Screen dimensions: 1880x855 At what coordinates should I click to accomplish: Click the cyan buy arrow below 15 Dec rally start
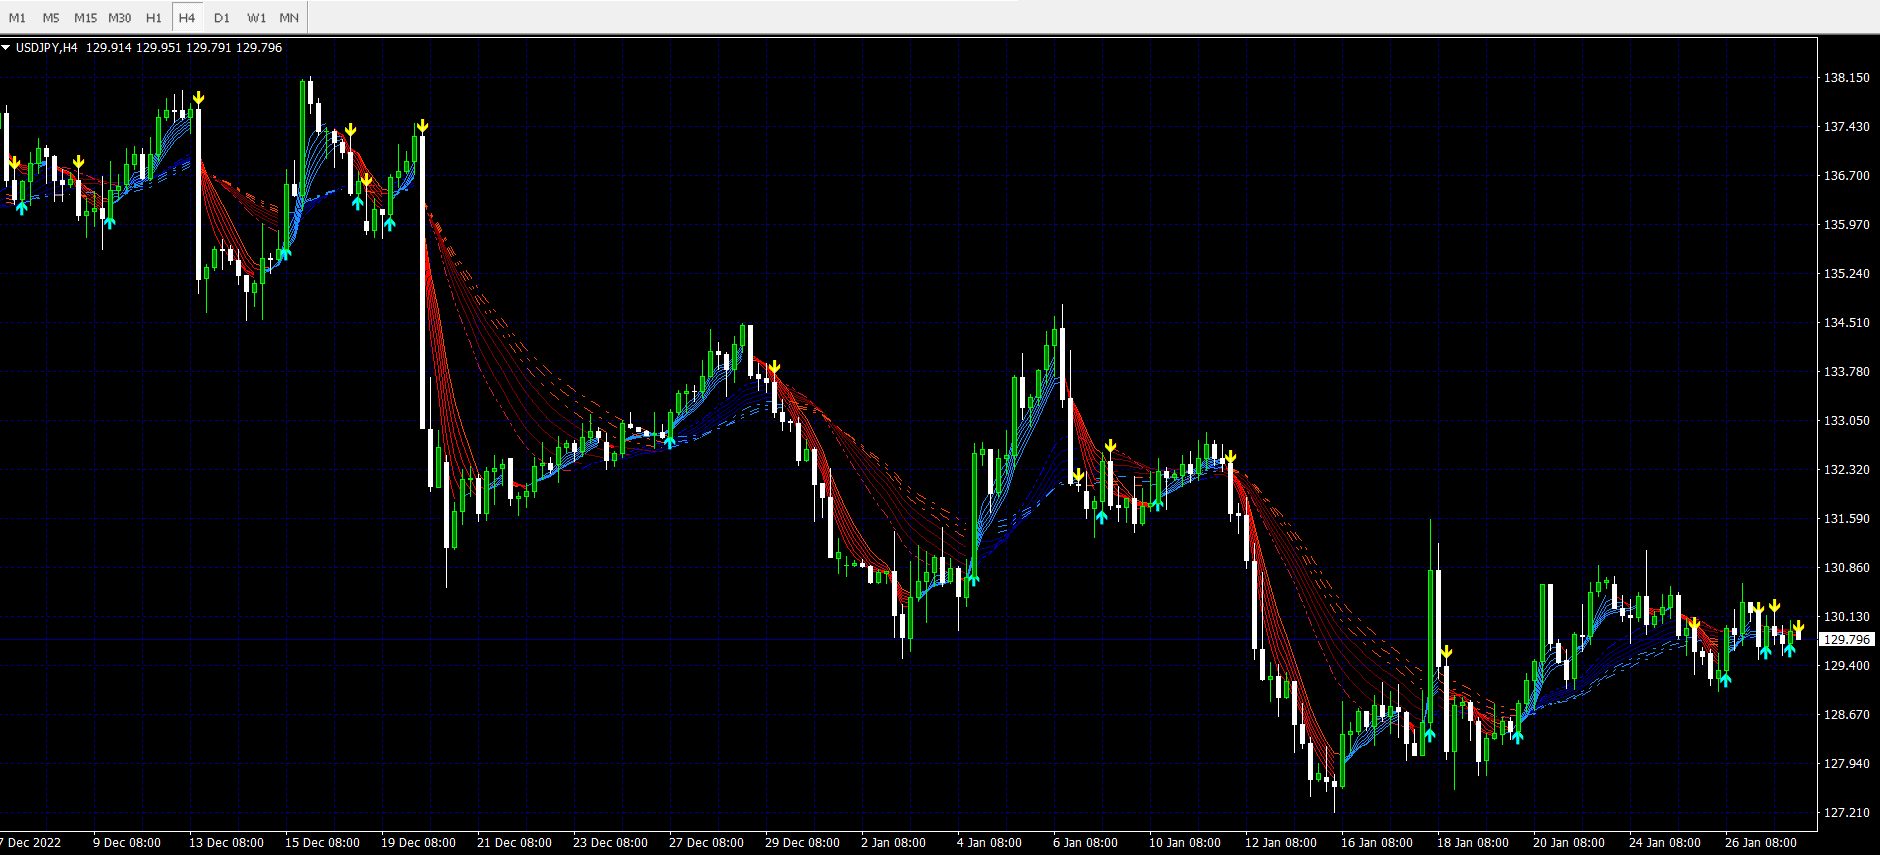pyautogui.click(x=284, y=254)
